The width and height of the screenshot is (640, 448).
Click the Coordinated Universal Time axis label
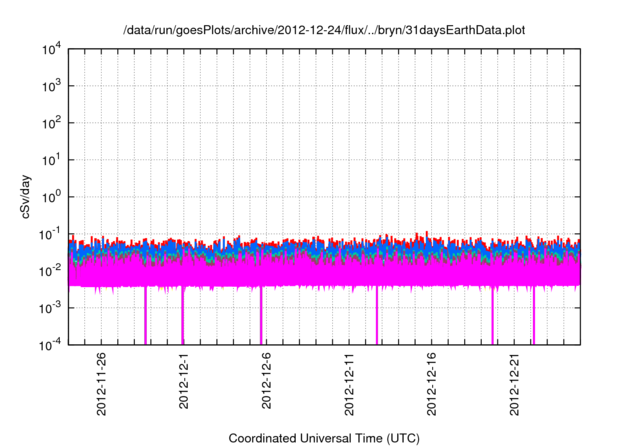point(323,438)
